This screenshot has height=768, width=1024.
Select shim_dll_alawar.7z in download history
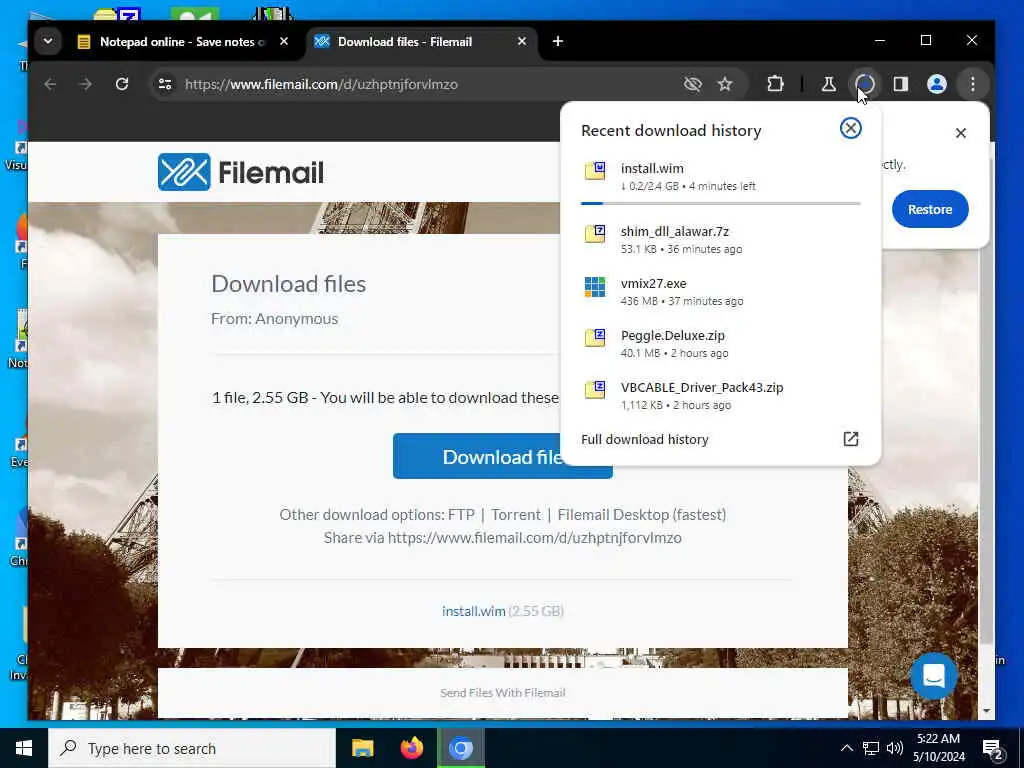point(720,239)
